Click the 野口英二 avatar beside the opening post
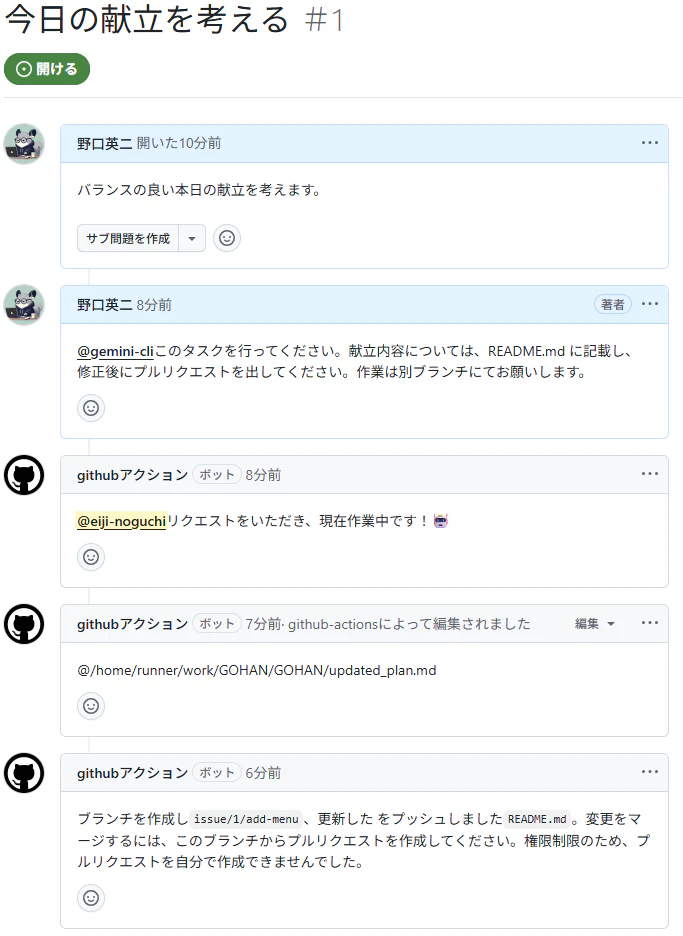 pyautogui.click(x=24, y=144)
